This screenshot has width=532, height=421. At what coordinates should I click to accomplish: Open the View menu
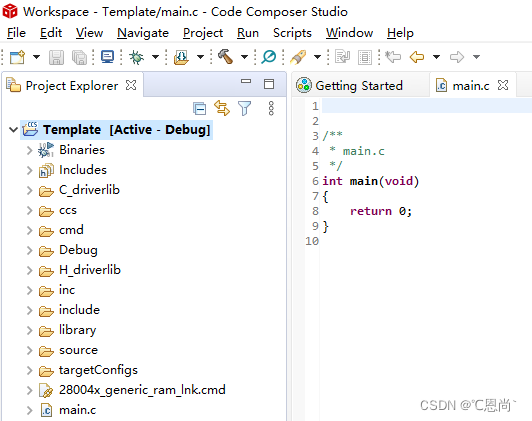point(89,33)
